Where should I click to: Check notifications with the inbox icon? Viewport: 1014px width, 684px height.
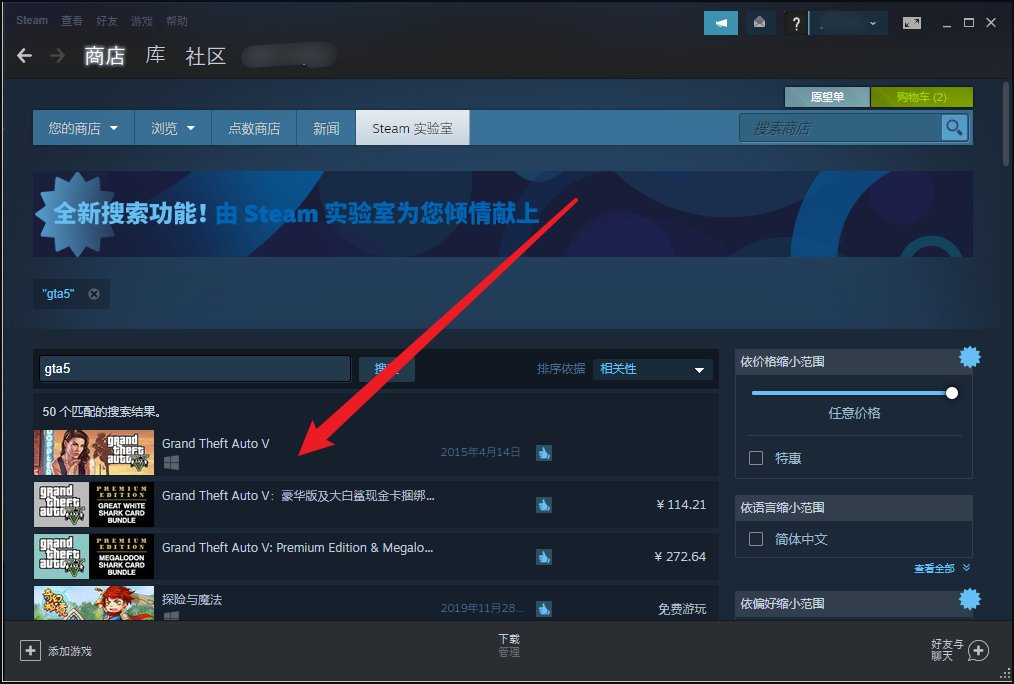pos(760,22)
